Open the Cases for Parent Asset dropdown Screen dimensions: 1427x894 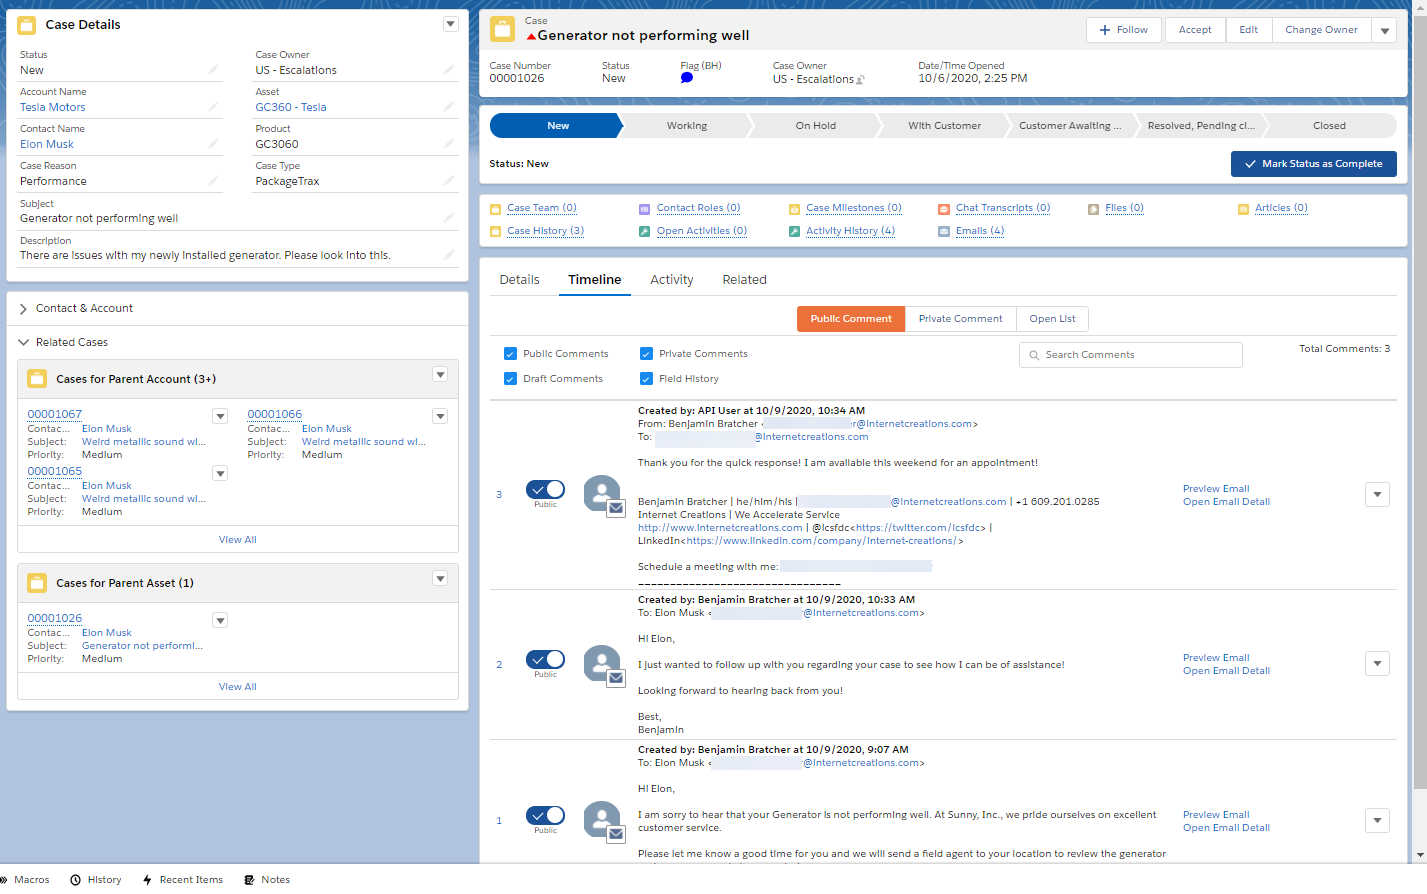point(440,579)
